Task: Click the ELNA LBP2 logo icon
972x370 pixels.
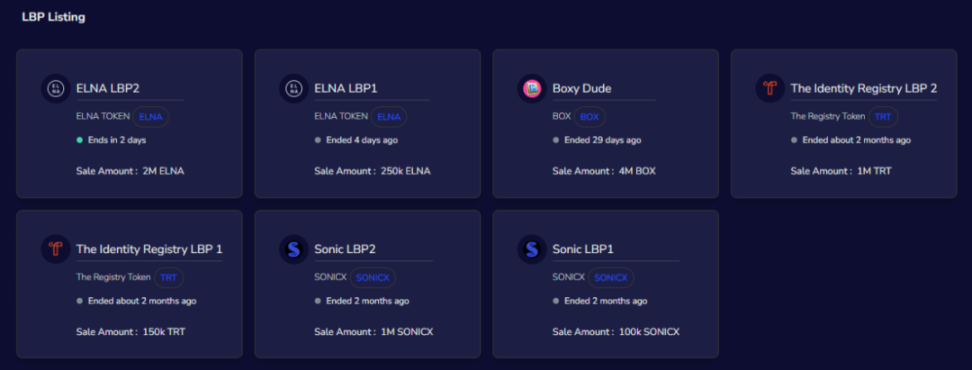Action: click(x=56, y=89)
